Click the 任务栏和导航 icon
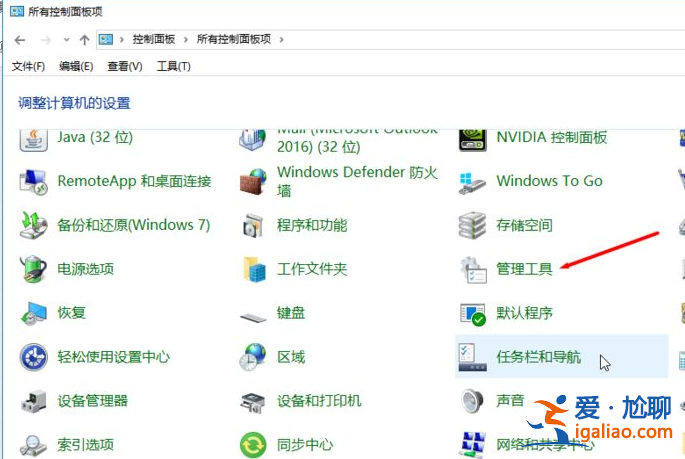 pyautogui.click(x=472, y=357)
